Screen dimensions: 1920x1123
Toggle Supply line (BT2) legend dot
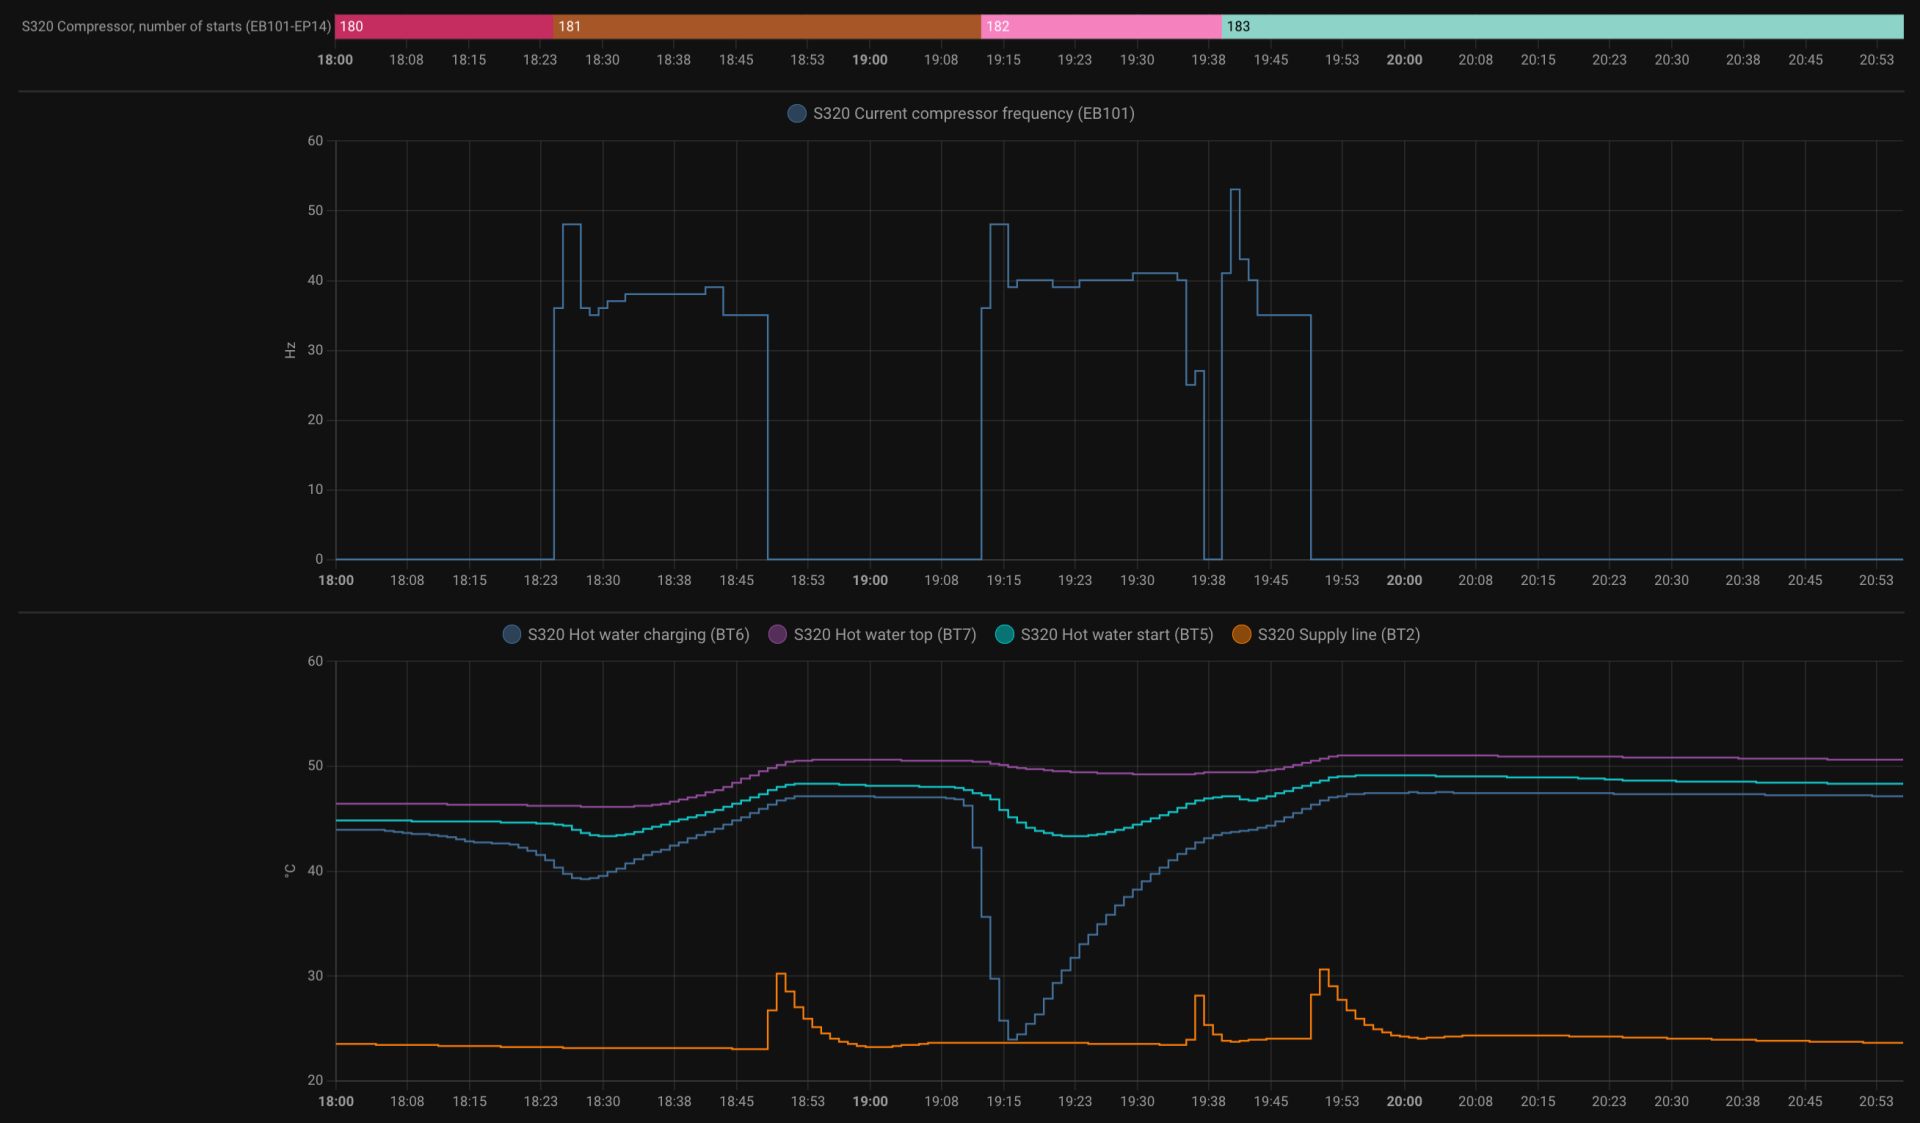click(x=1241, y=635)
